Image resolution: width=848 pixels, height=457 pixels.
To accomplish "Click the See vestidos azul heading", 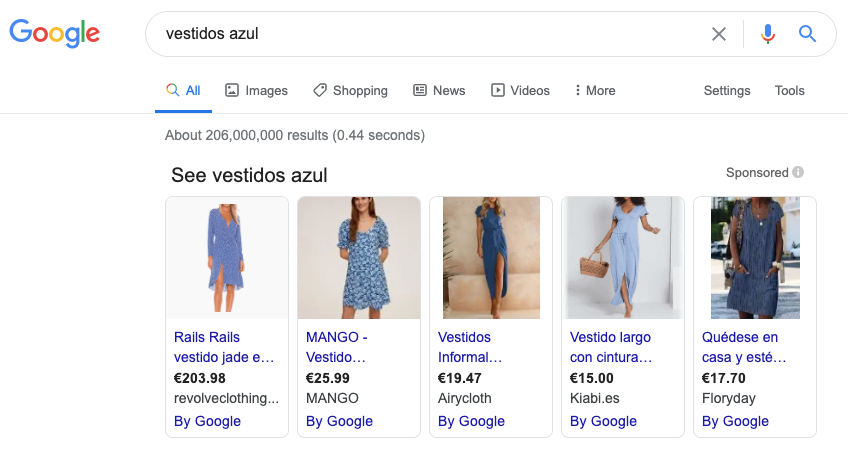I will [249, 175].
